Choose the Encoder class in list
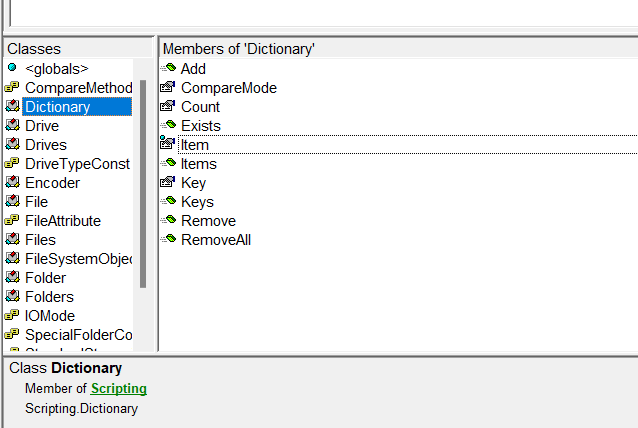 [52, 183]
